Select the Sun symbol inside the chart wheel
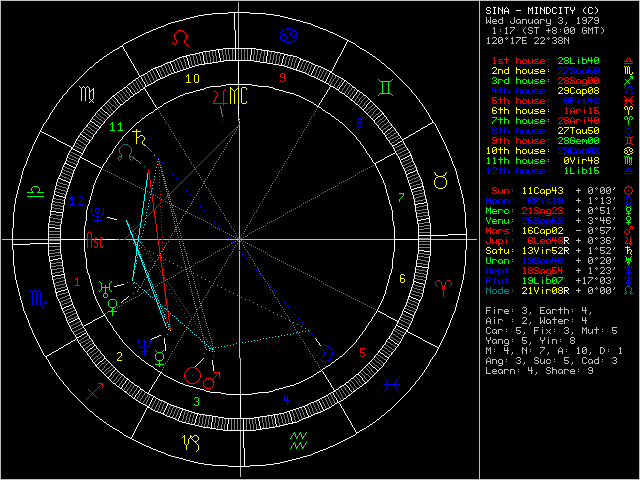 192,375
